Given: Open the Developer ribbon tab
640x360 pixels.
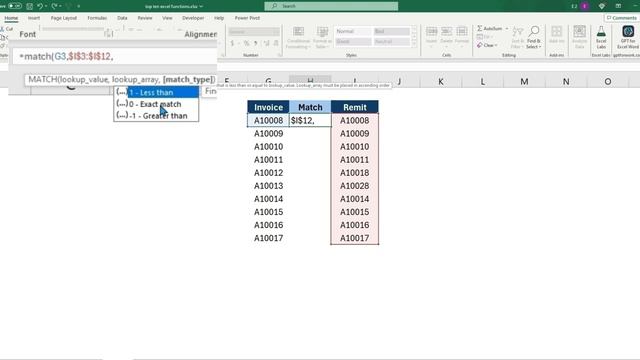Looking at the screenshot, I should (x=193, y=18).
